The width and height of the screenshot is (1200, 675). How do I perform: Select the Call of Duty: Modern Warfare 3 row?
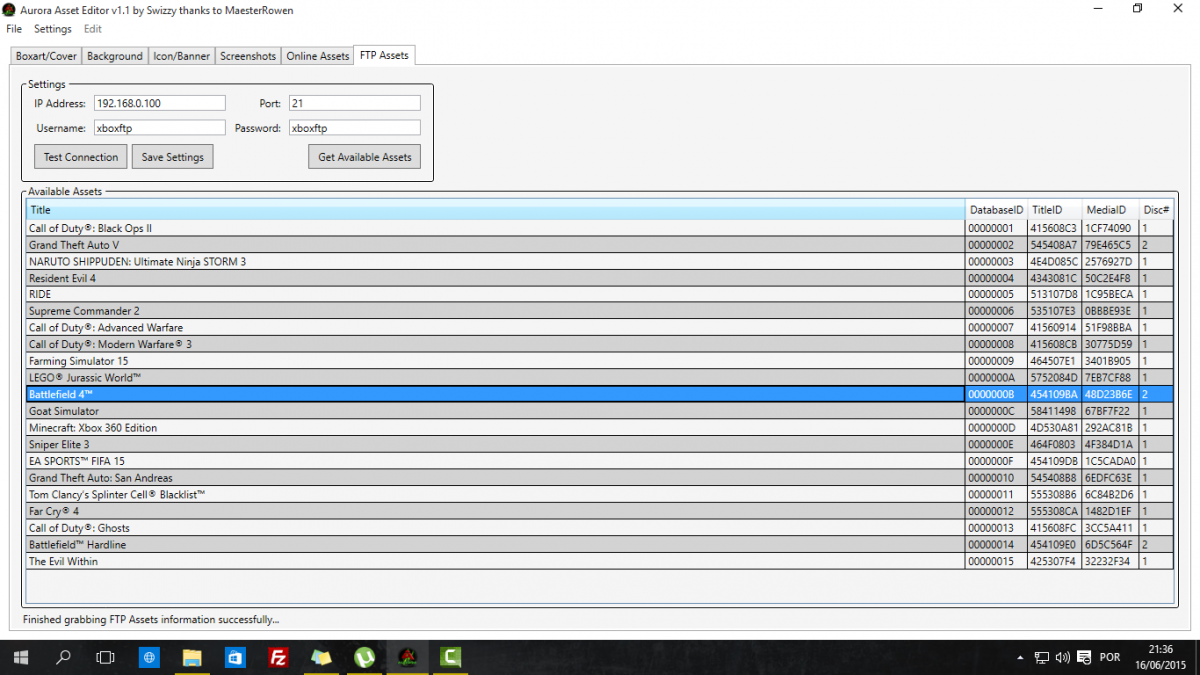(x=600, y=345)
